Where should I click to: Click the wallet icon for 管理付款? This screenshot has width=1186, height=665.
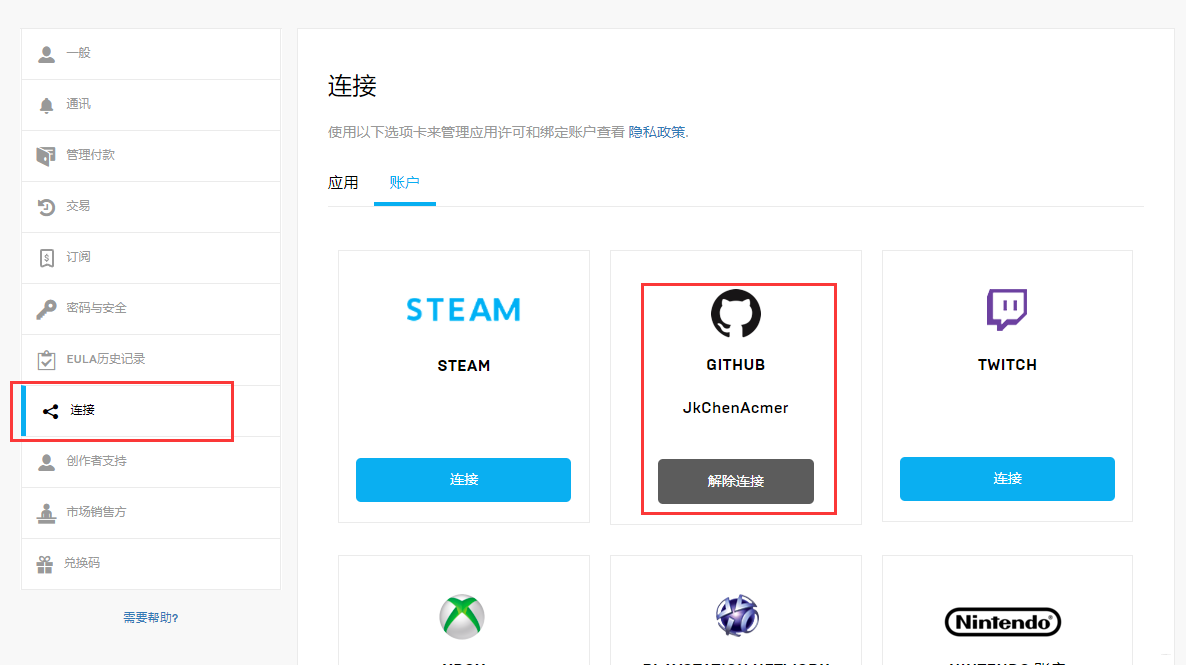46,156
